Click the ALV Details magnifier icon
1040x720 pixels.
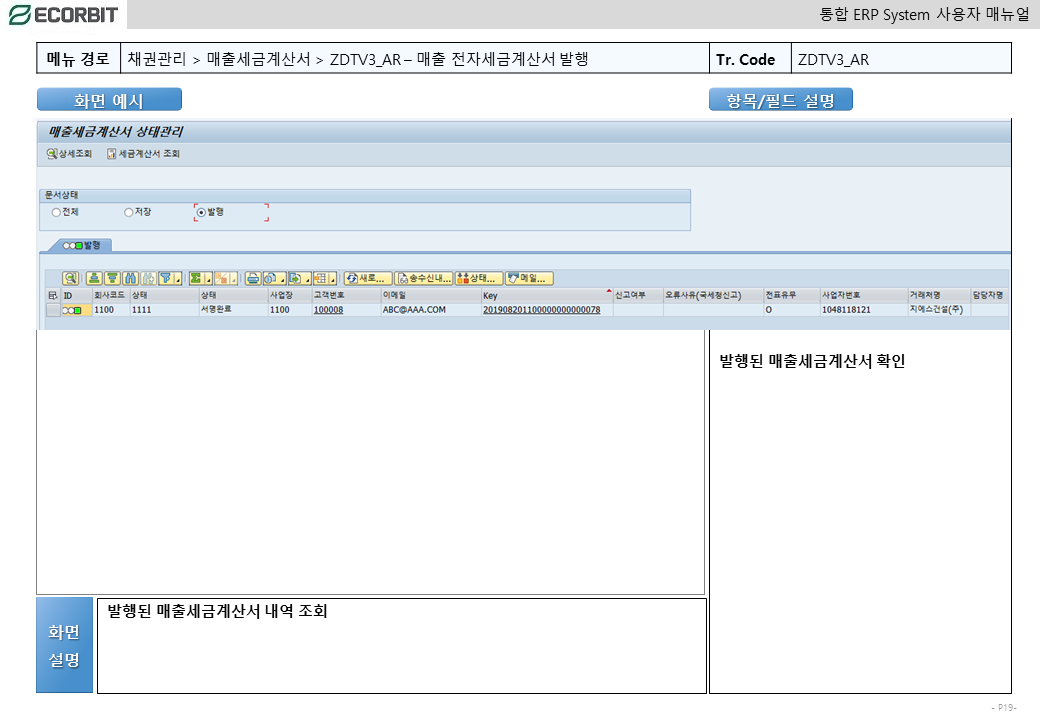coord(70,278)
